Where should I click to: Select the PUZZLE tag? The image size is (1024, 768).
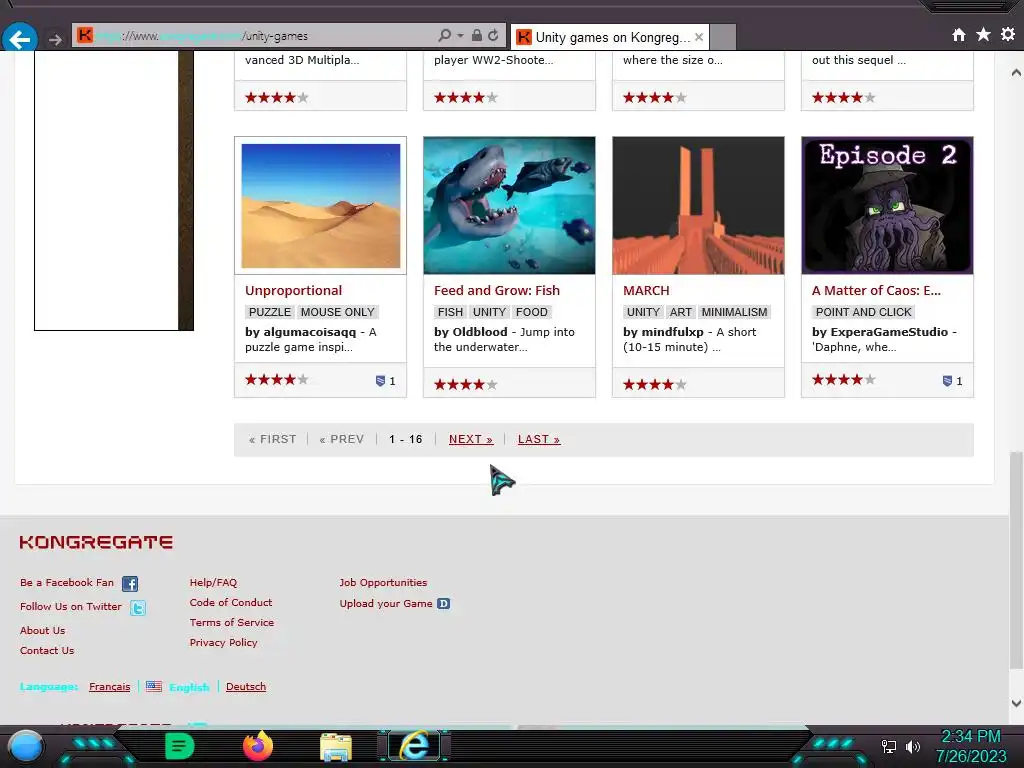click(270, 312)
